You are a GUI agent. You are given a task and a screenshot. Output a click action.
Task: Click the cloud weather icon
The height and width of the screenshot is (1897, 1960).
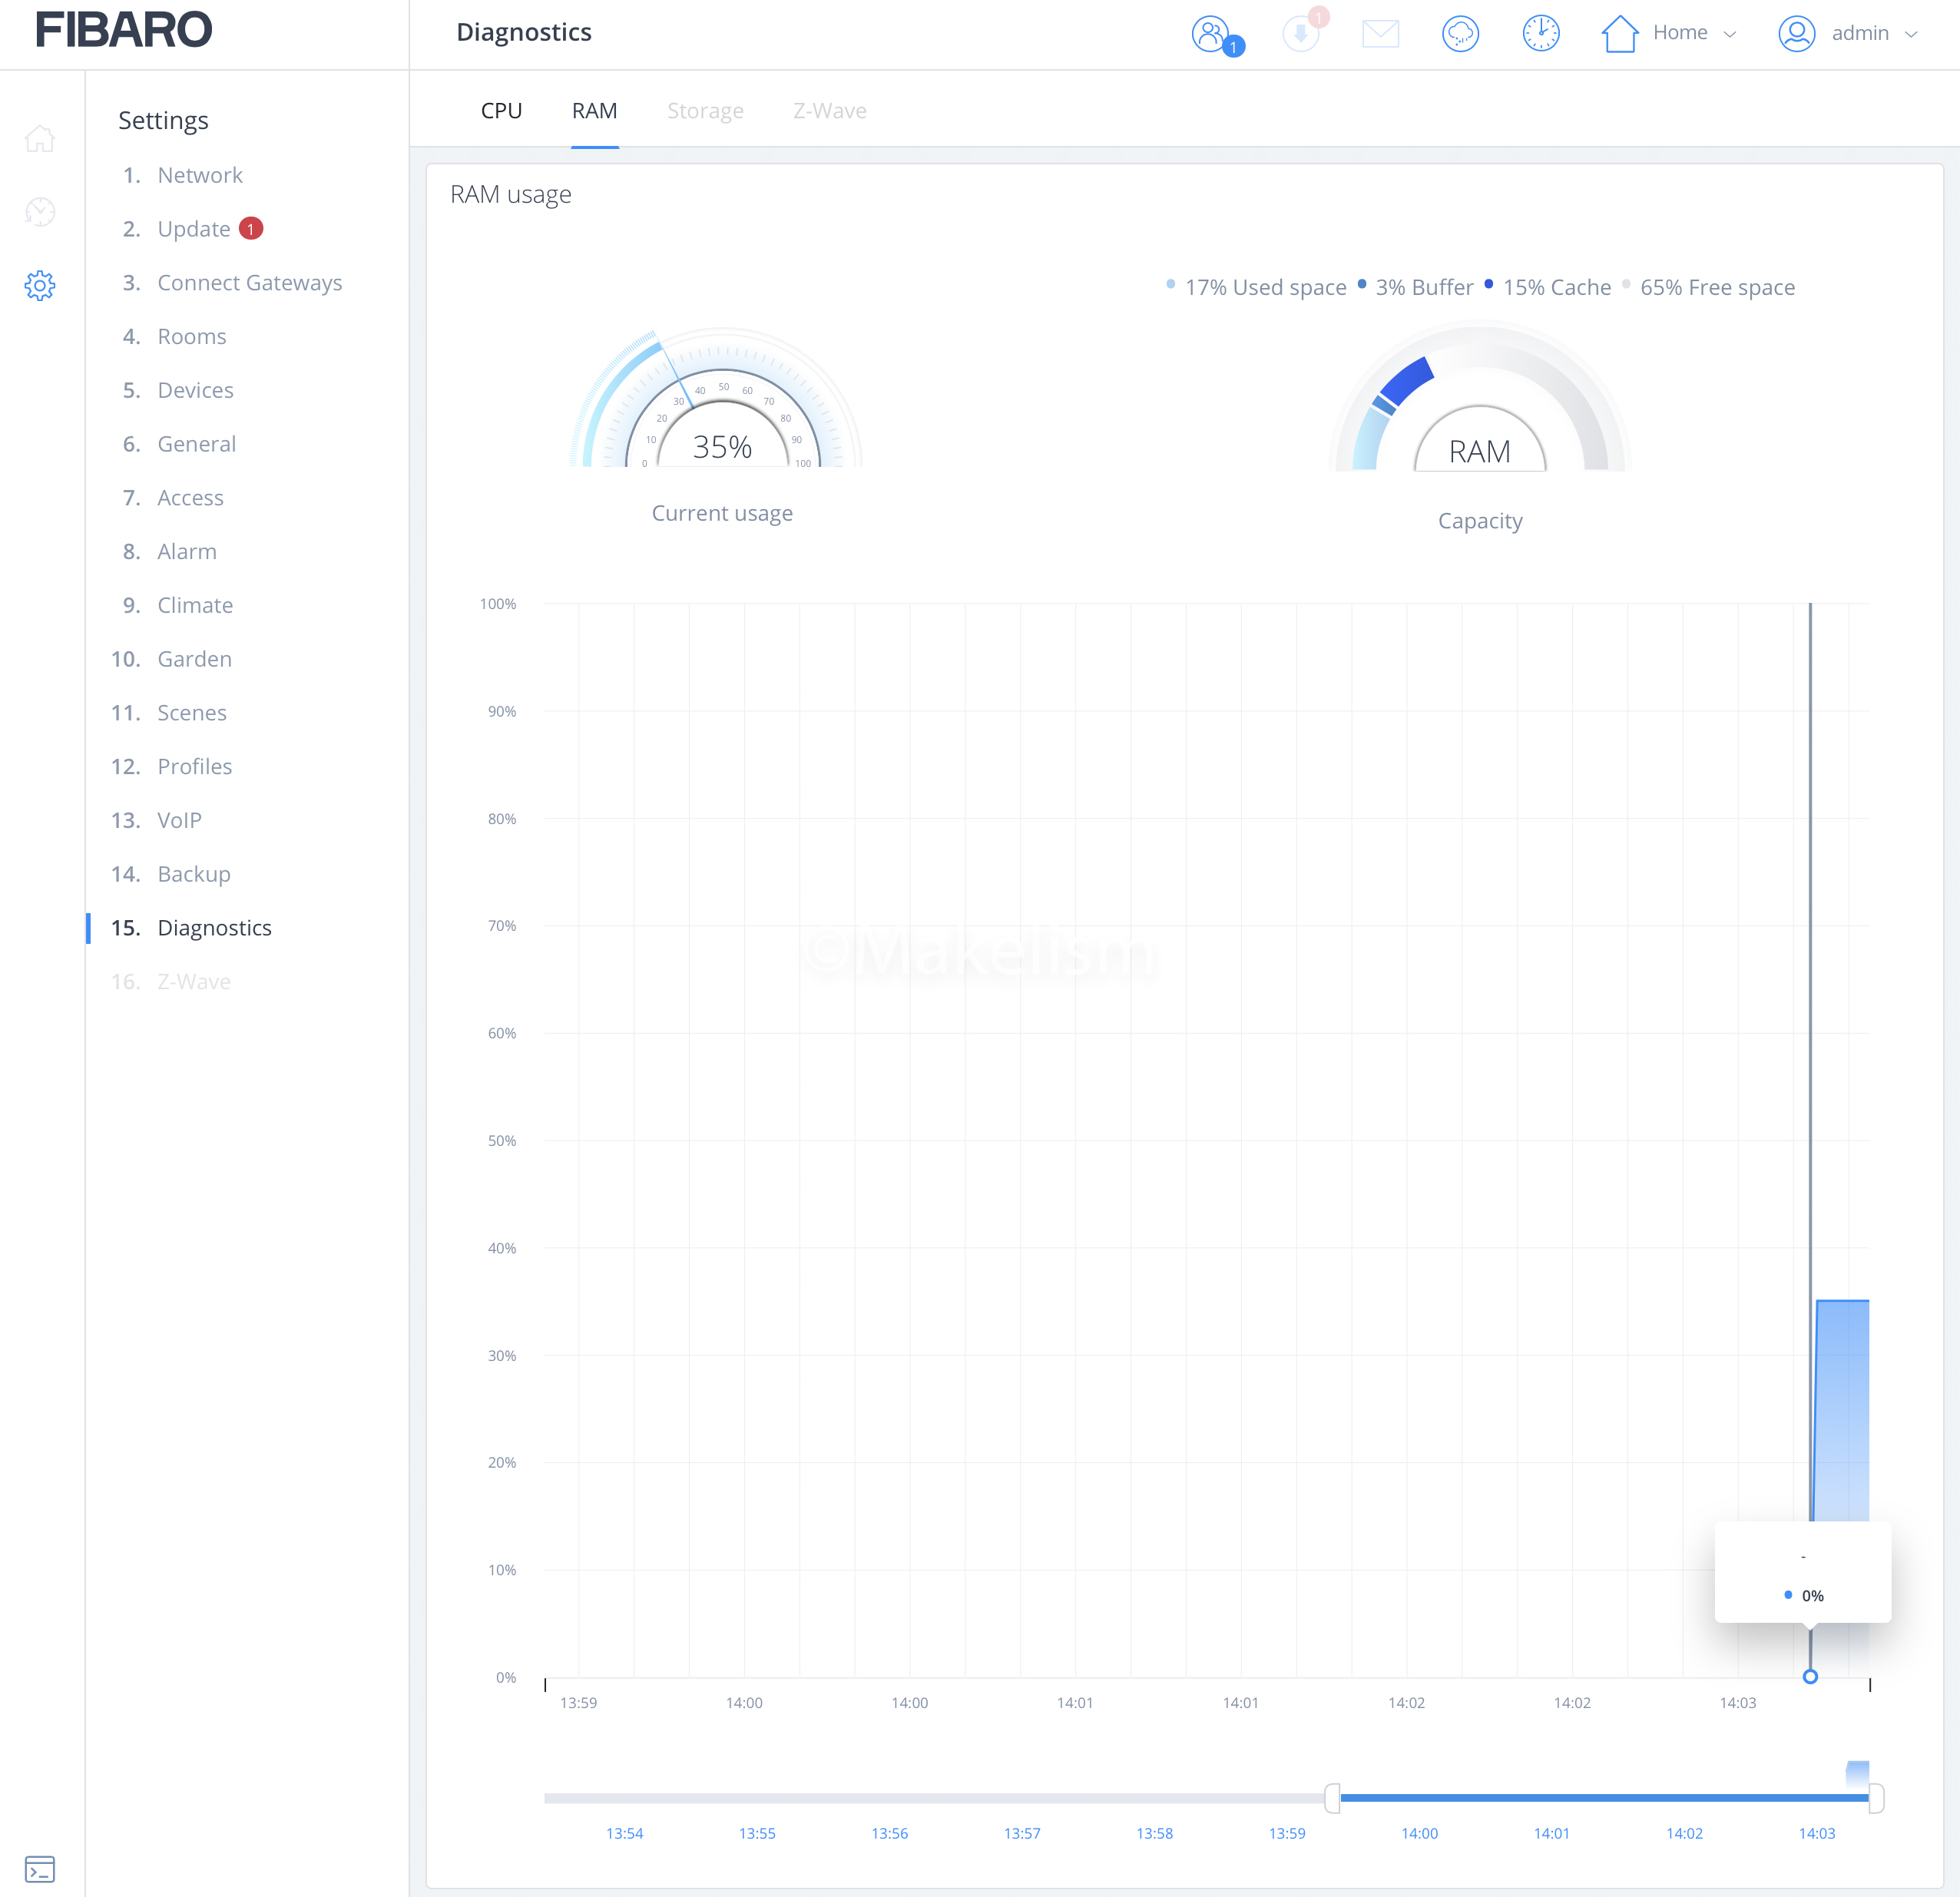point(1460,34)
